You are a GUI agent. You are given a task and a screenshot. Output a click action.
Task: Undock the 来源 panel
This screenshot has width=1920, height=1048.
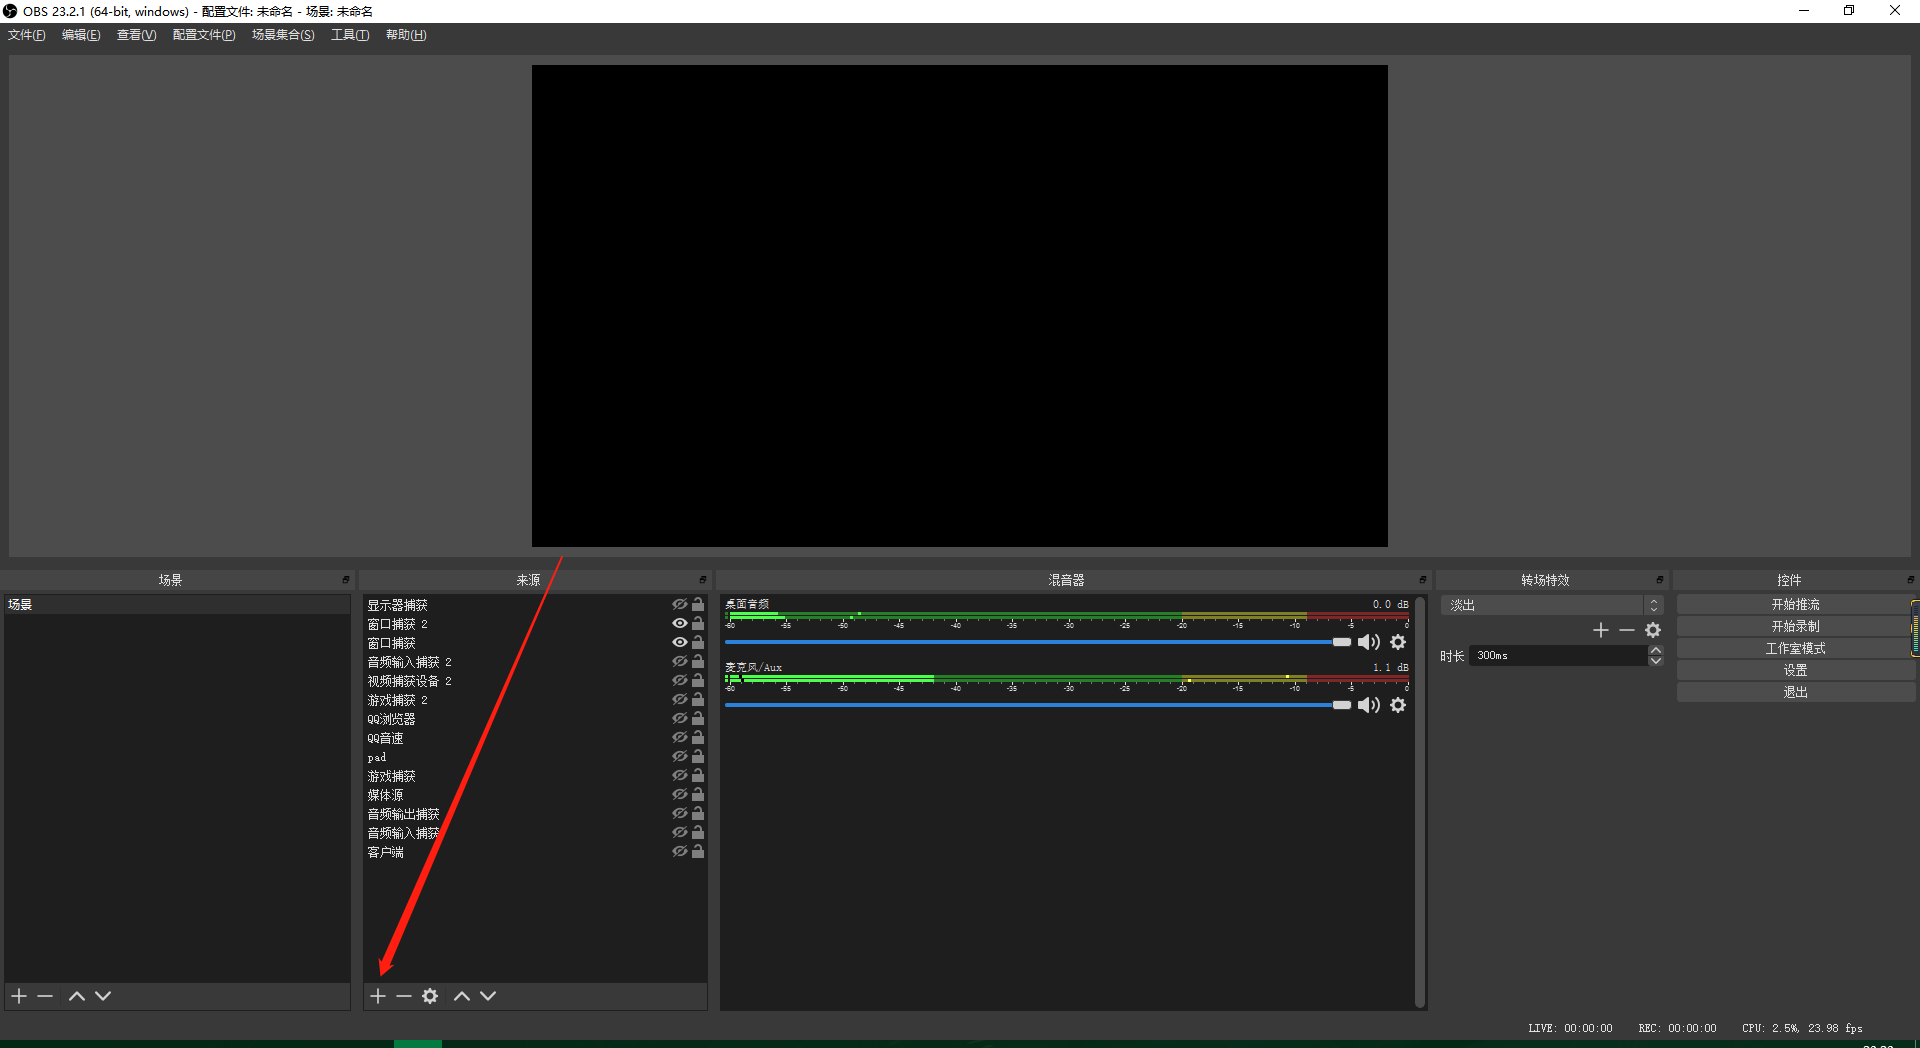(703, 580)
